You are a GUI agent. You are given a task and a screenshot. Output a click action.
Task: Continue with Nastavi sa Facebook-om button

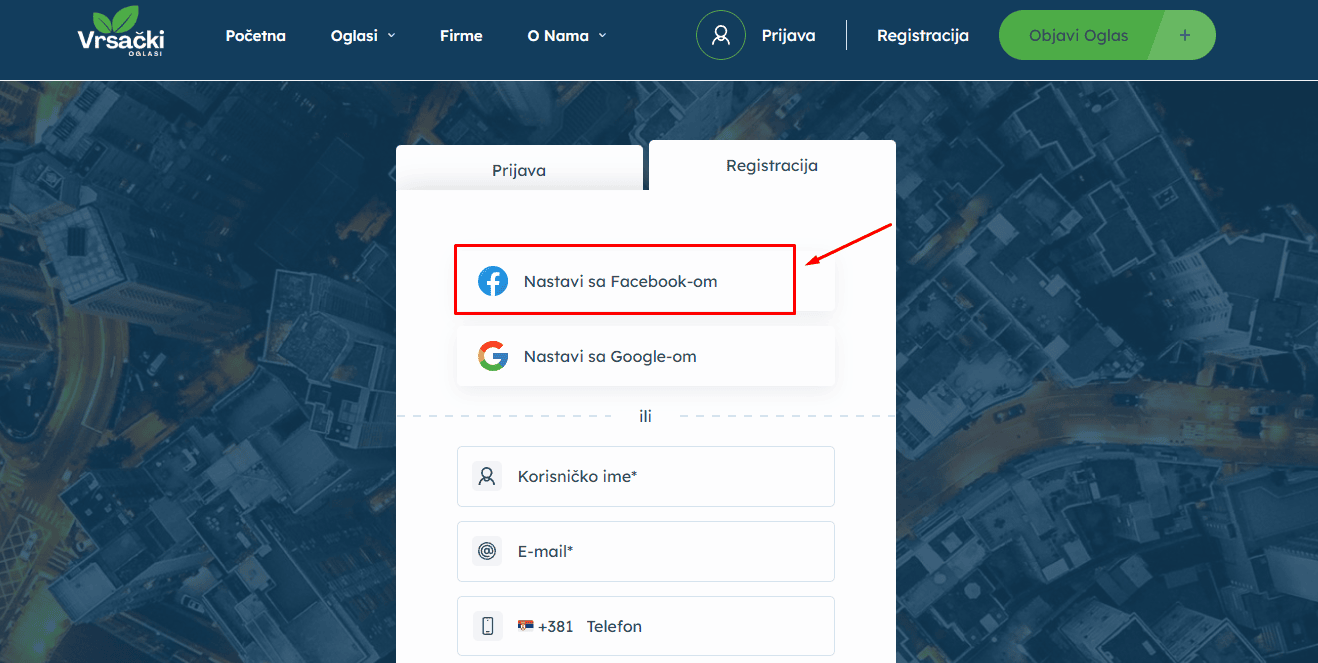[646, 281]
